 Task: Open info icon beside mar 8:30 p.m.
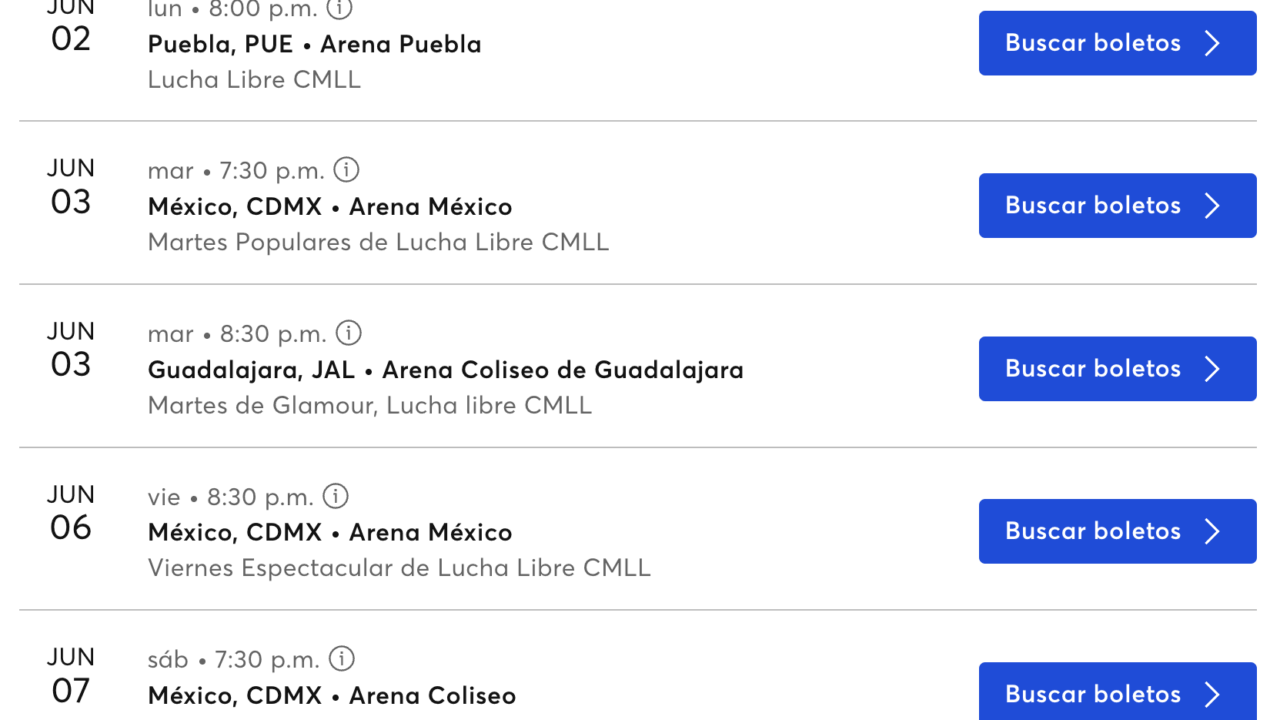tap(348, 332)
